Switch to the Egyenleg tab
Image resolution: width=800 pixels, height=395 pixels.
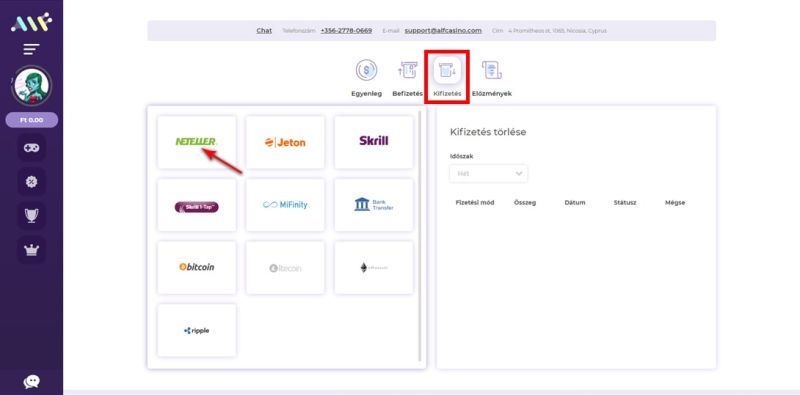pyautogui.click(x=366, y=78)
